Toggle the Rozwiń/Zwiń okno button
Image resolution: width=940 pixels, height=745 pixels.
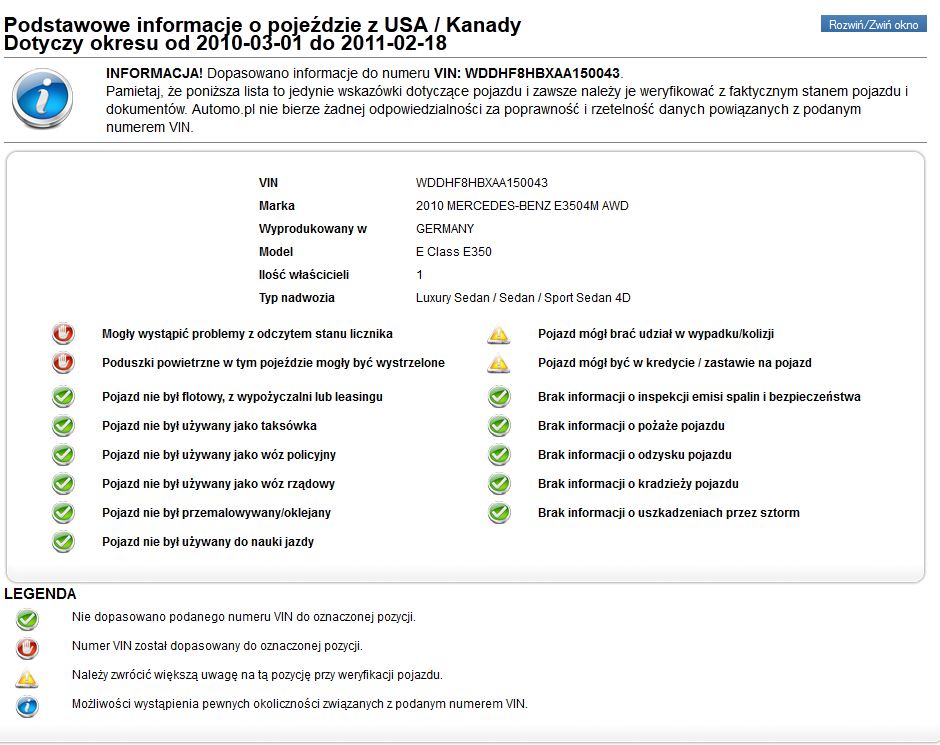pos(873,25)
